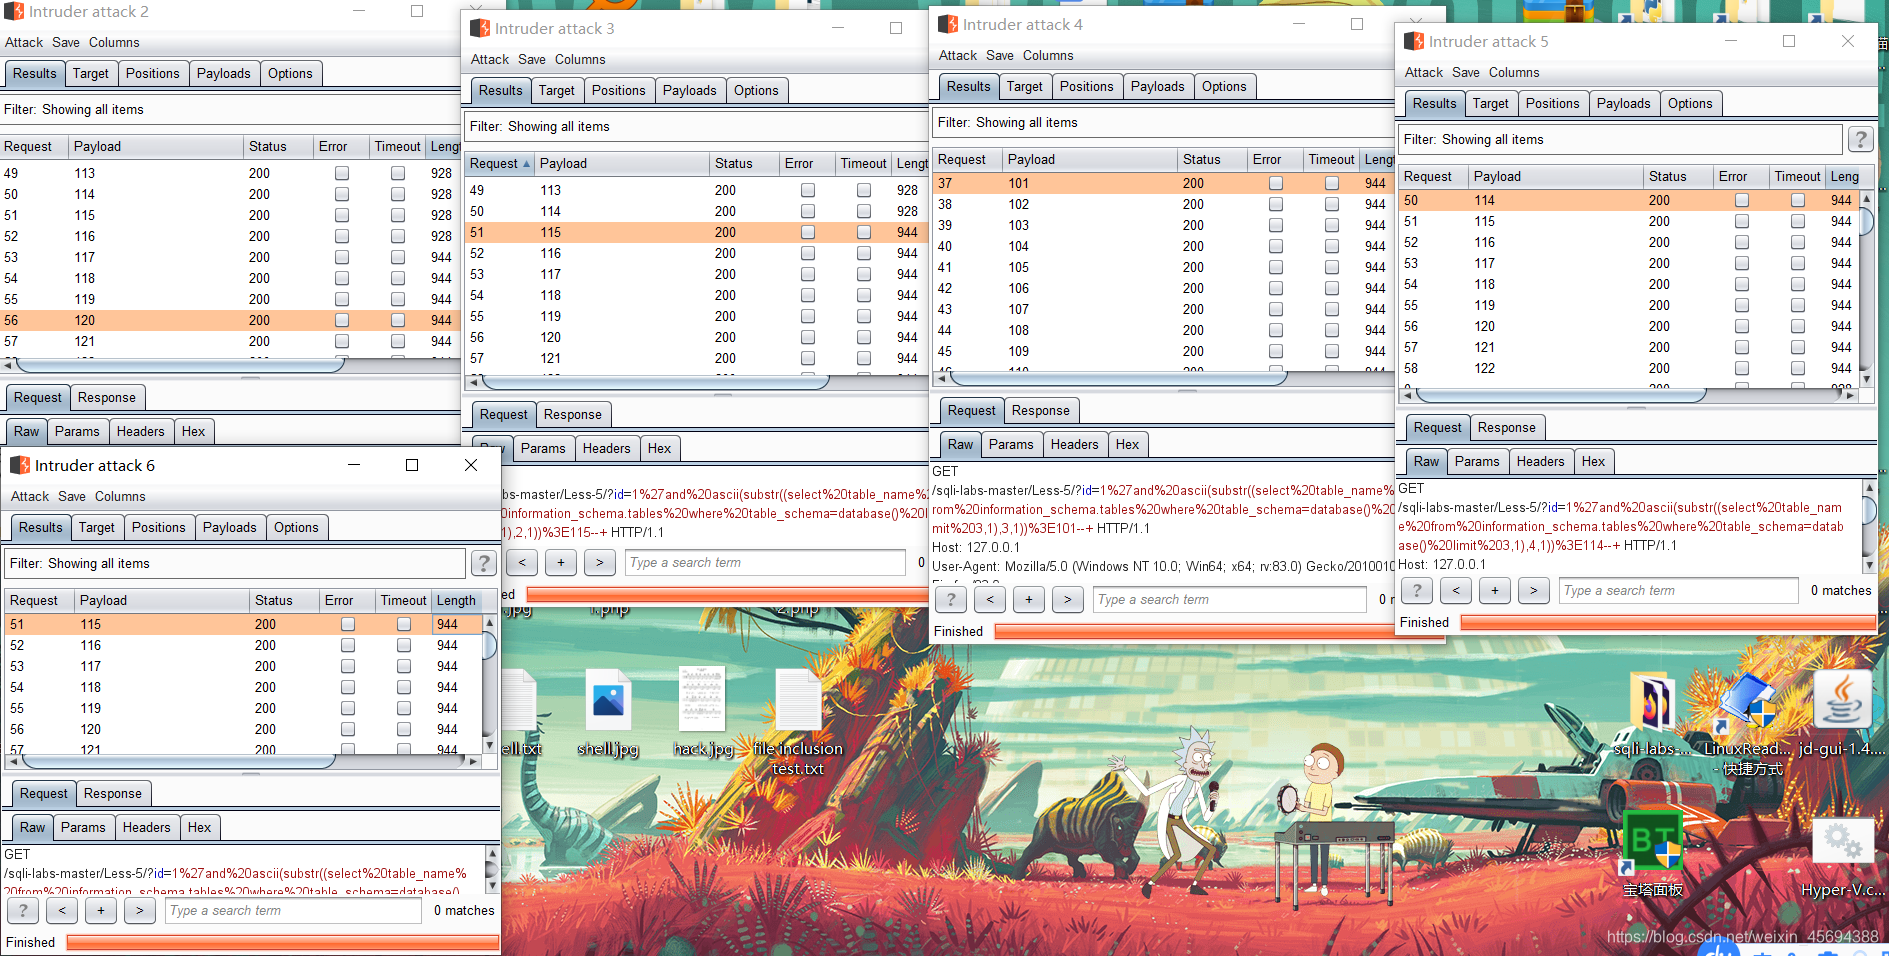Switch to Payloads tab in attack 5
Viewport: 1889px width, 956px height.
pyautogui.click(x=1623, y=103)
